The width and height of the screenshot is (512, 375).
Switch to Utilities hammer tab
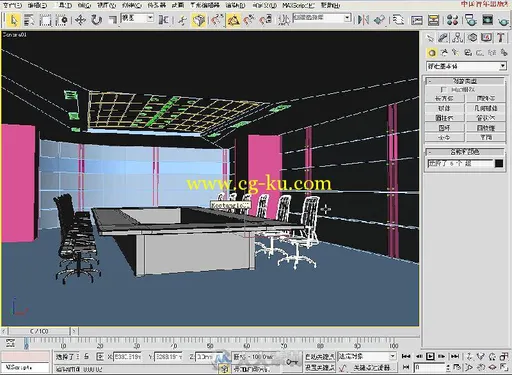[x=501, y=38]
